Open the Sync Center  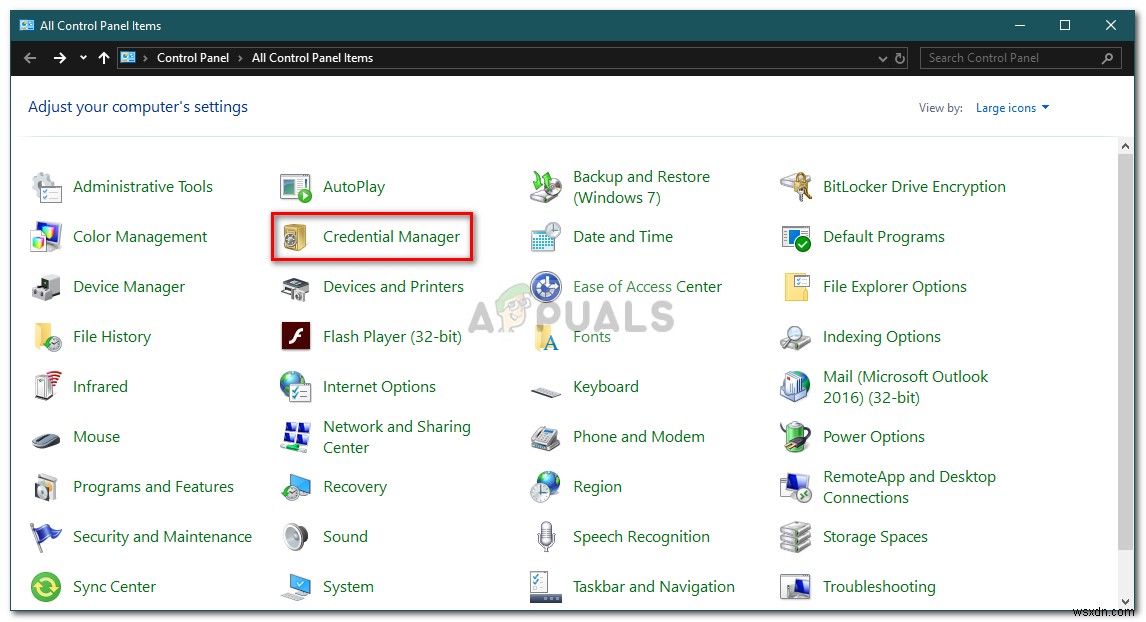pyautogui.click(x=113, y=587)
